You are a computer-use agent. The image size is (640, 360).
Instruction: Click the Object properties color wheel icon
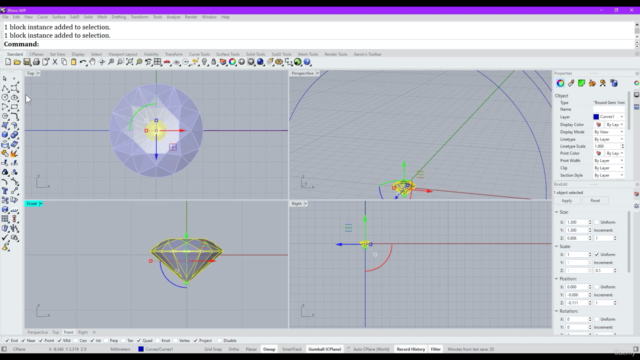click(560, 83)
